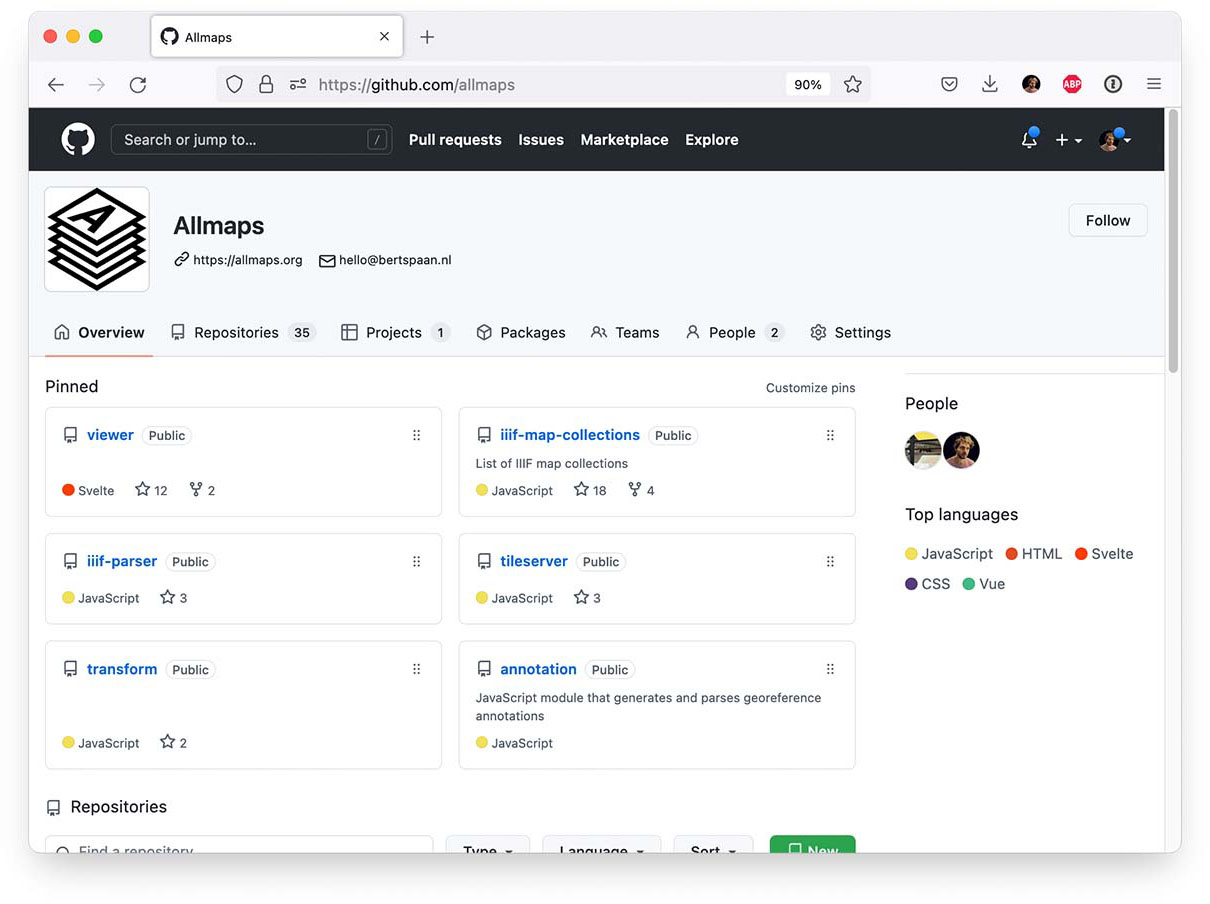Open the Sort dropdown
Viewport: 1210px width, 904px height.
[713, 844]
